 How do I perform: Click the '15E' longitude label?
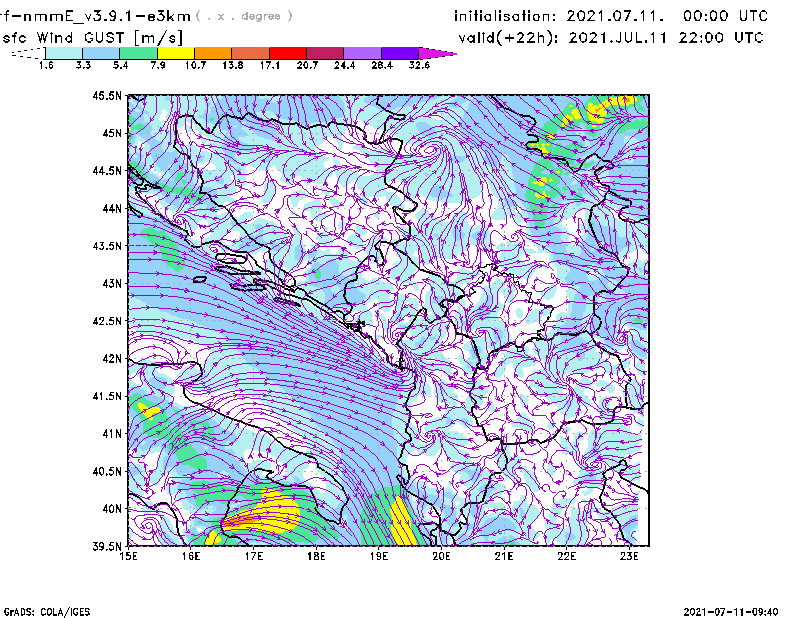click(128, 556)
